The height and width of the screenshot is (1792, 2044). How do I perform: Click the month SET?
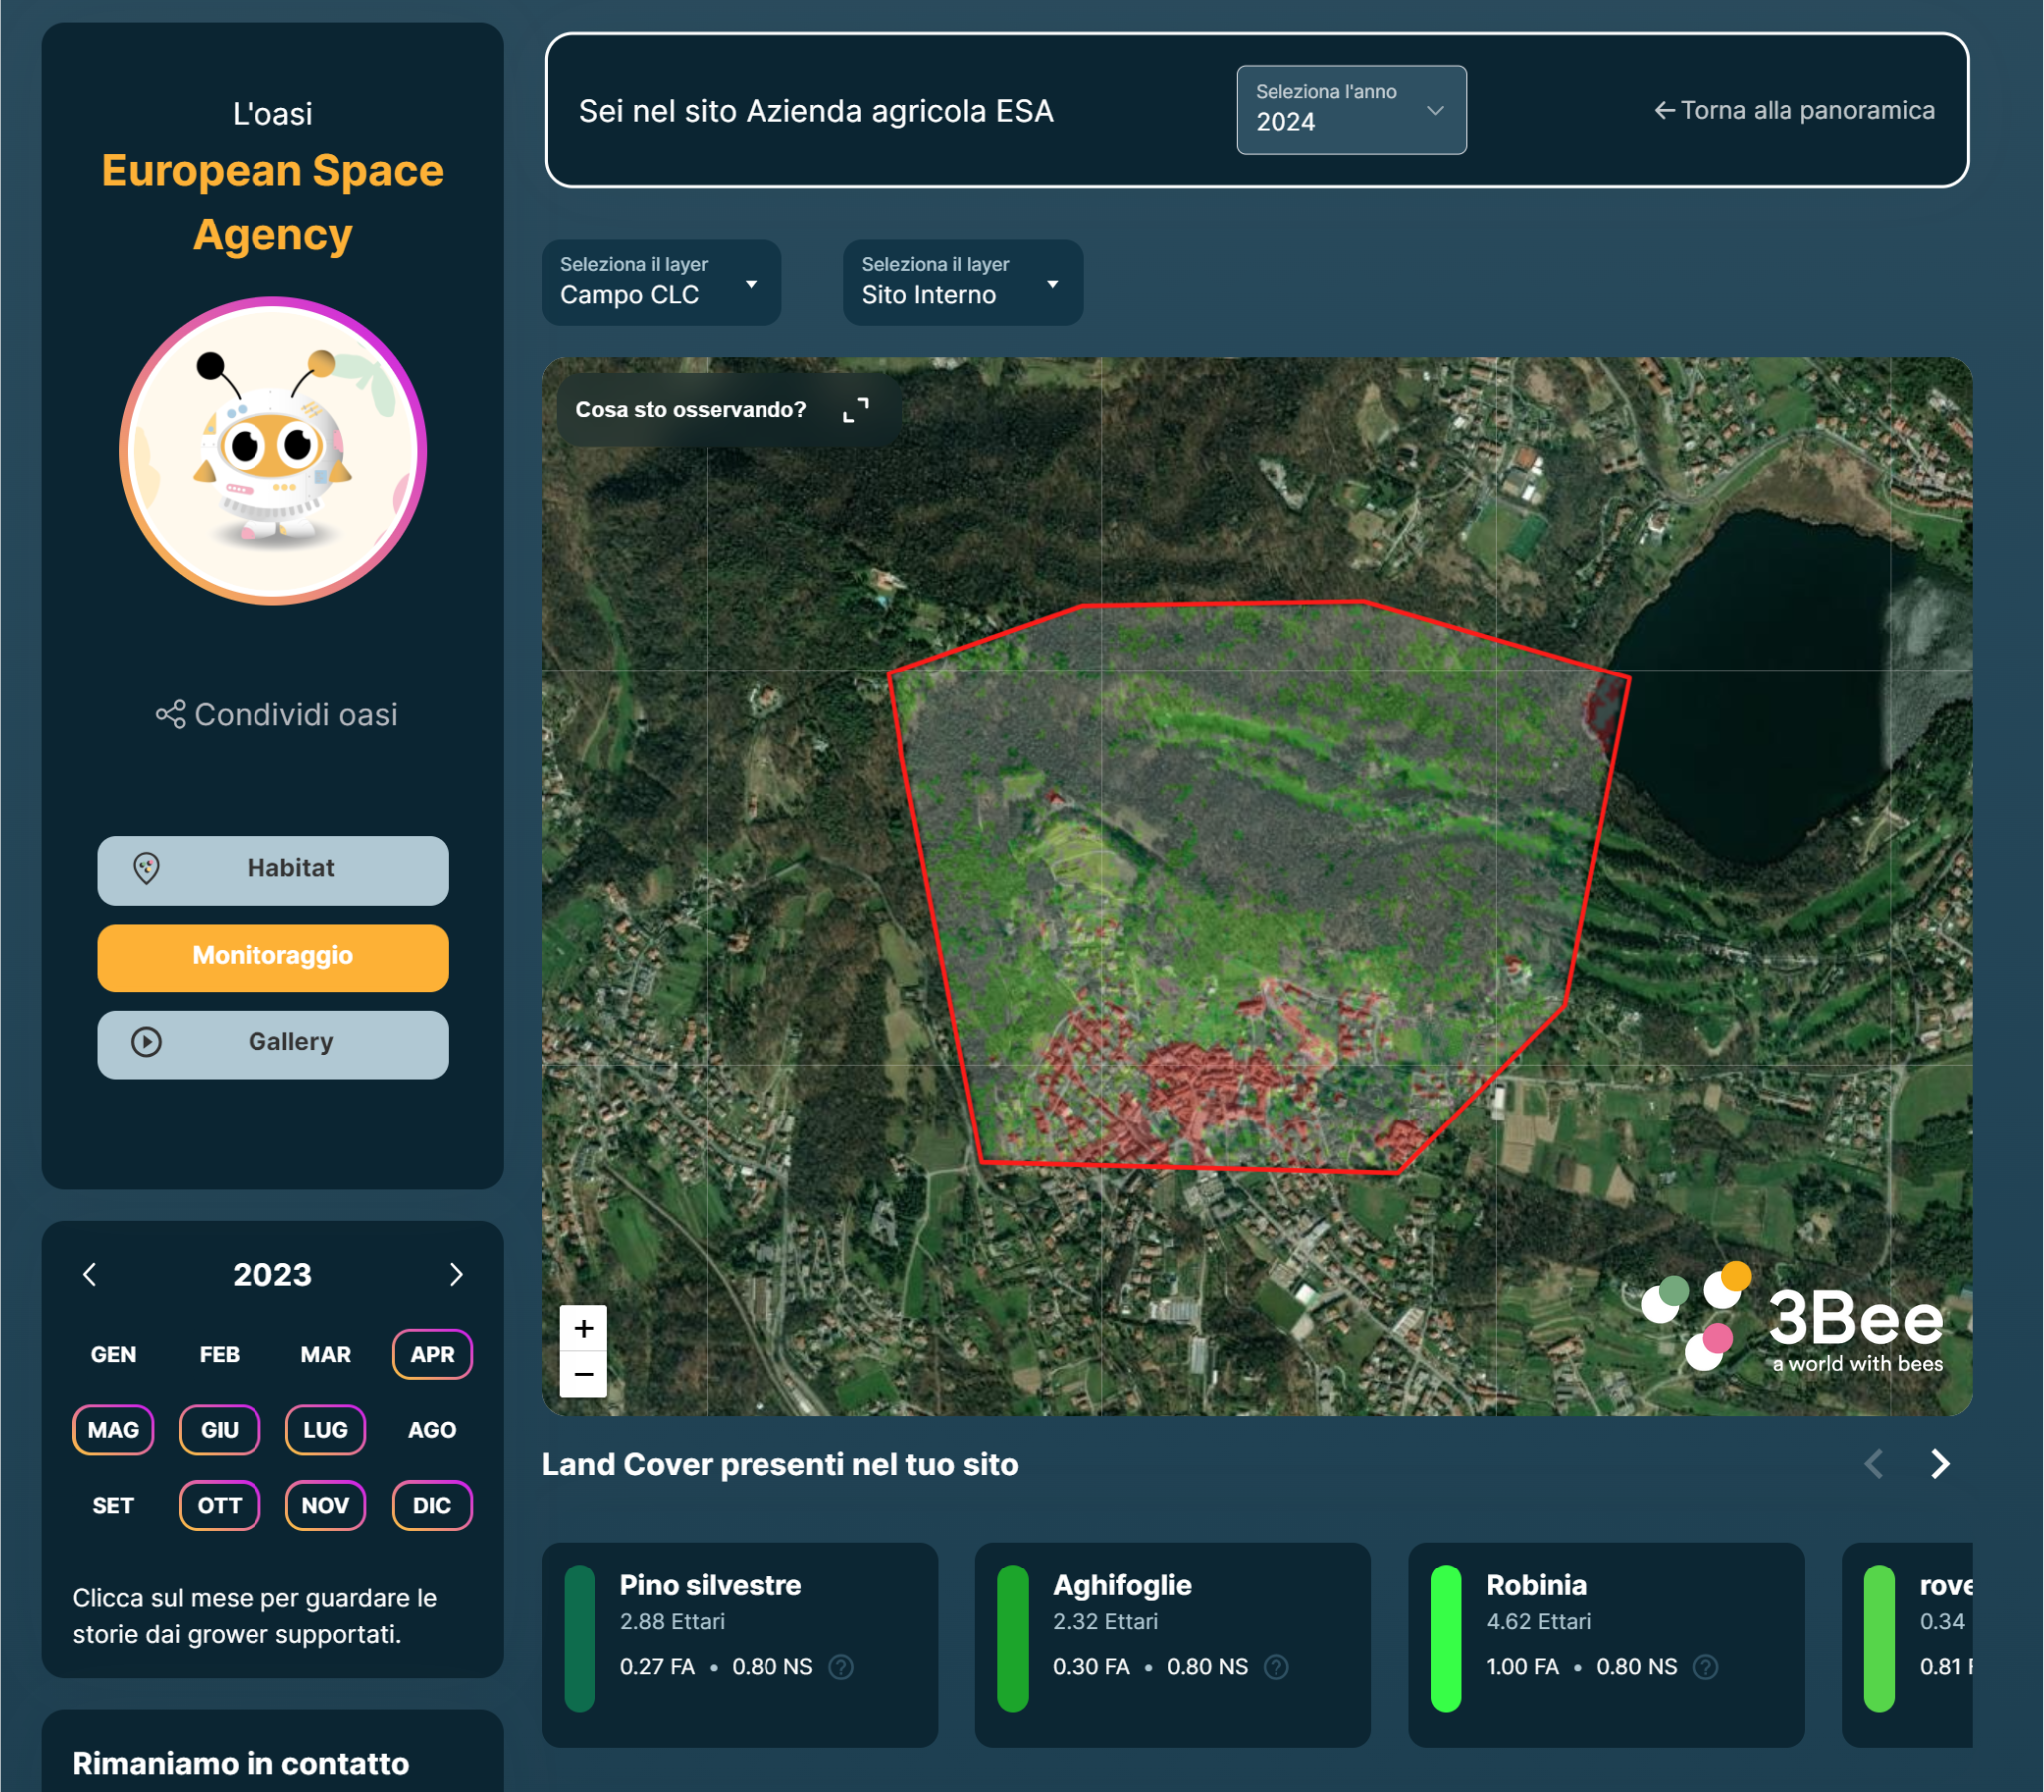tap(113, 1505)
